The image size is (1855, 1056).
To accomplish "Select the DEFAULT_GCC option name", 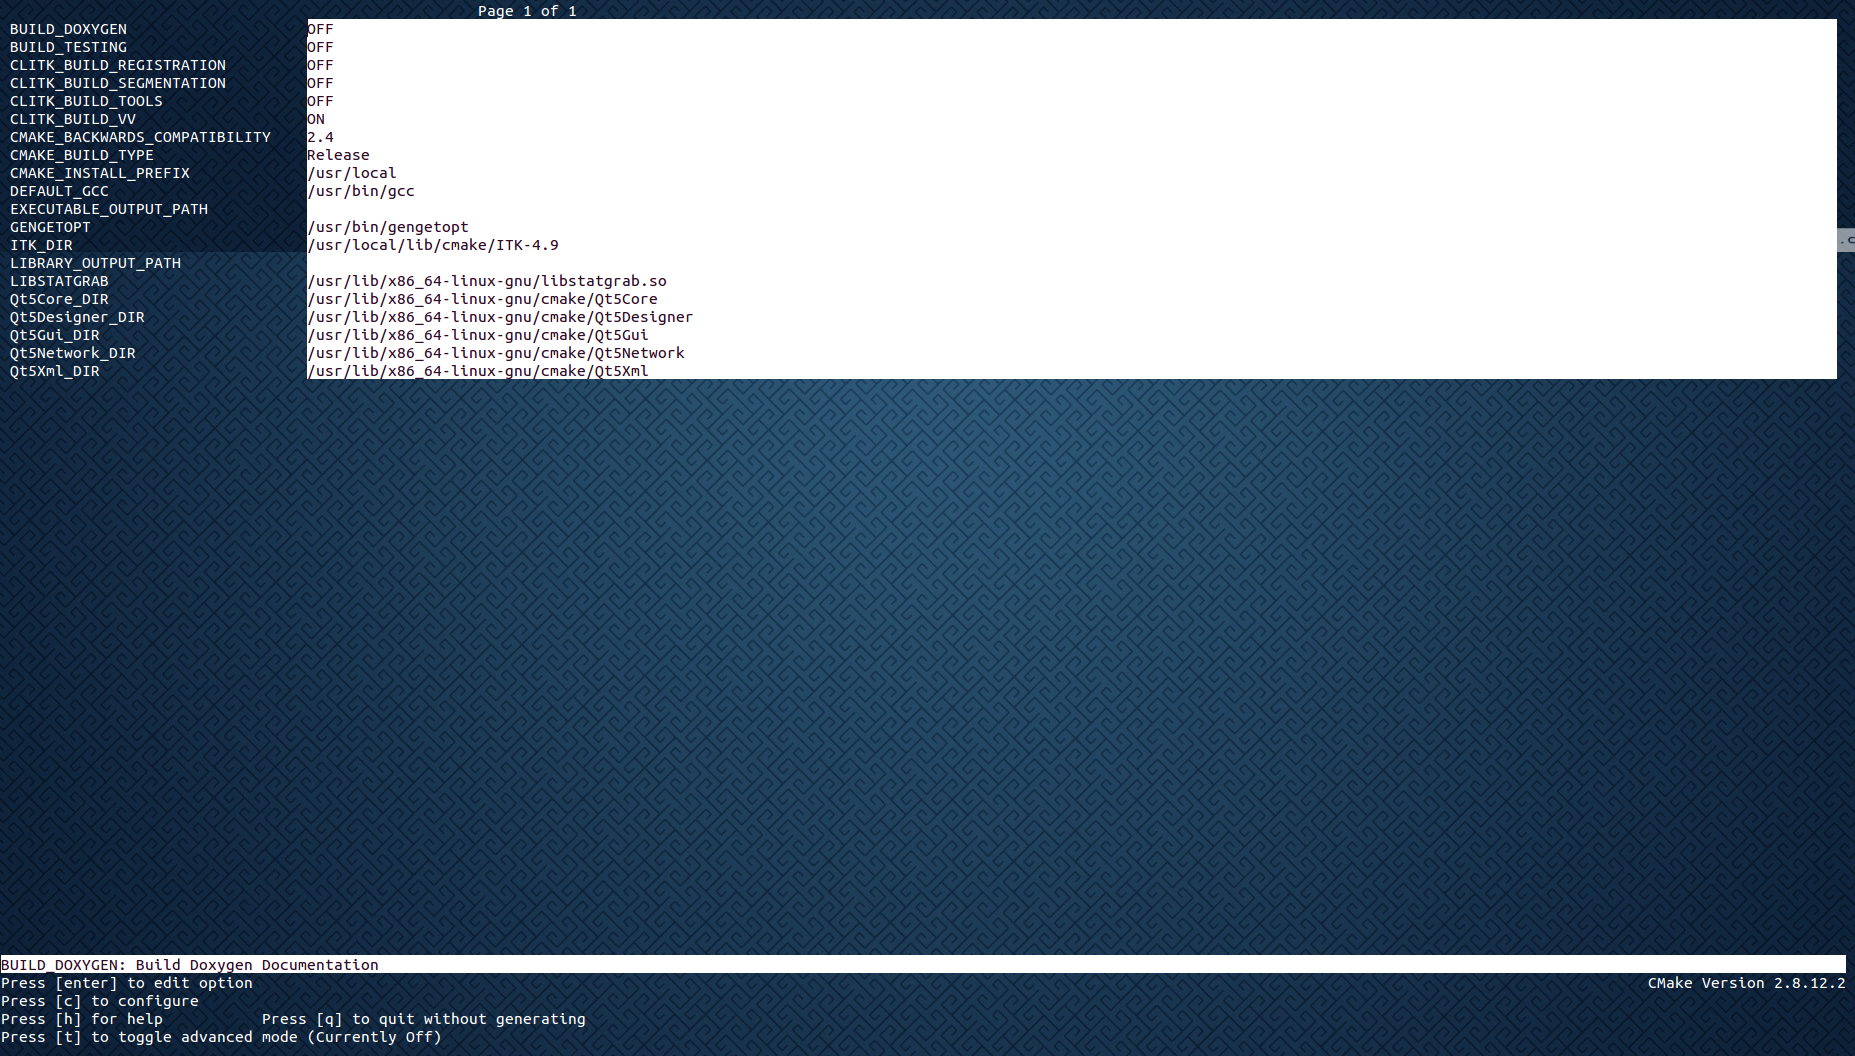I will (x=59, y=191).
